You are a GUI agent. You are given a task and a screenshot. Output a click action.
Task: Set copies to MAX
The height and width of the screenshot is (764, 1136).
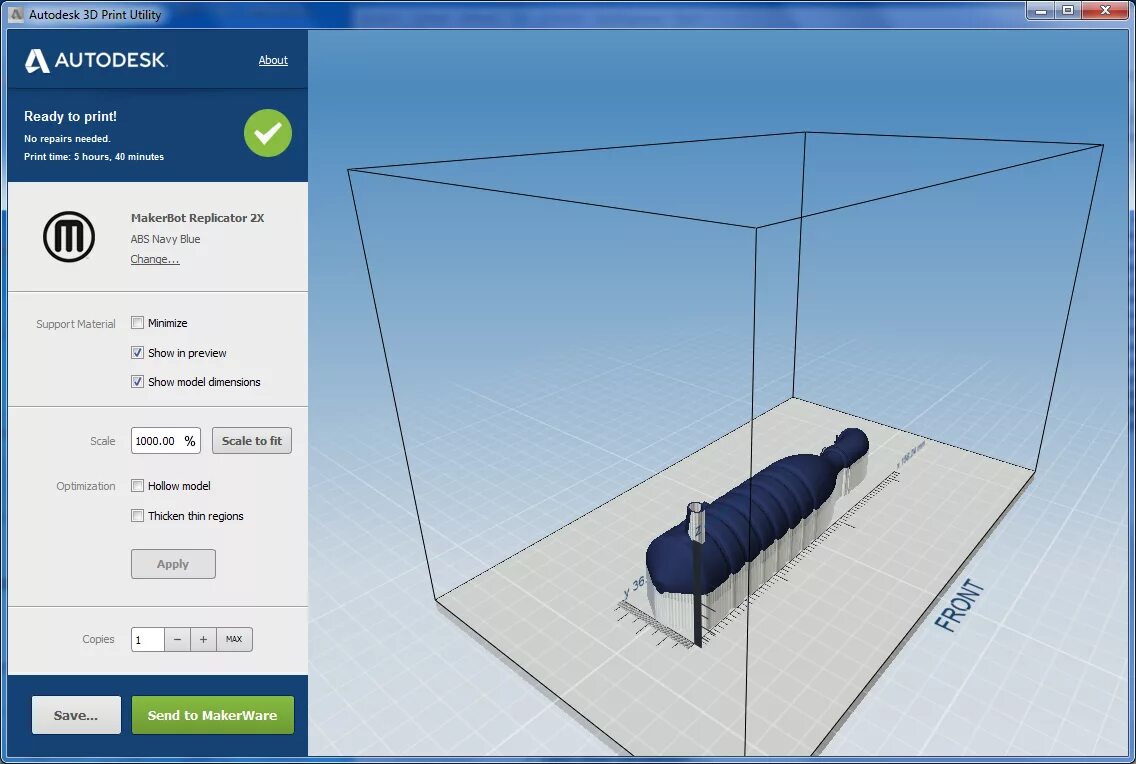click(x=234, y=639)
